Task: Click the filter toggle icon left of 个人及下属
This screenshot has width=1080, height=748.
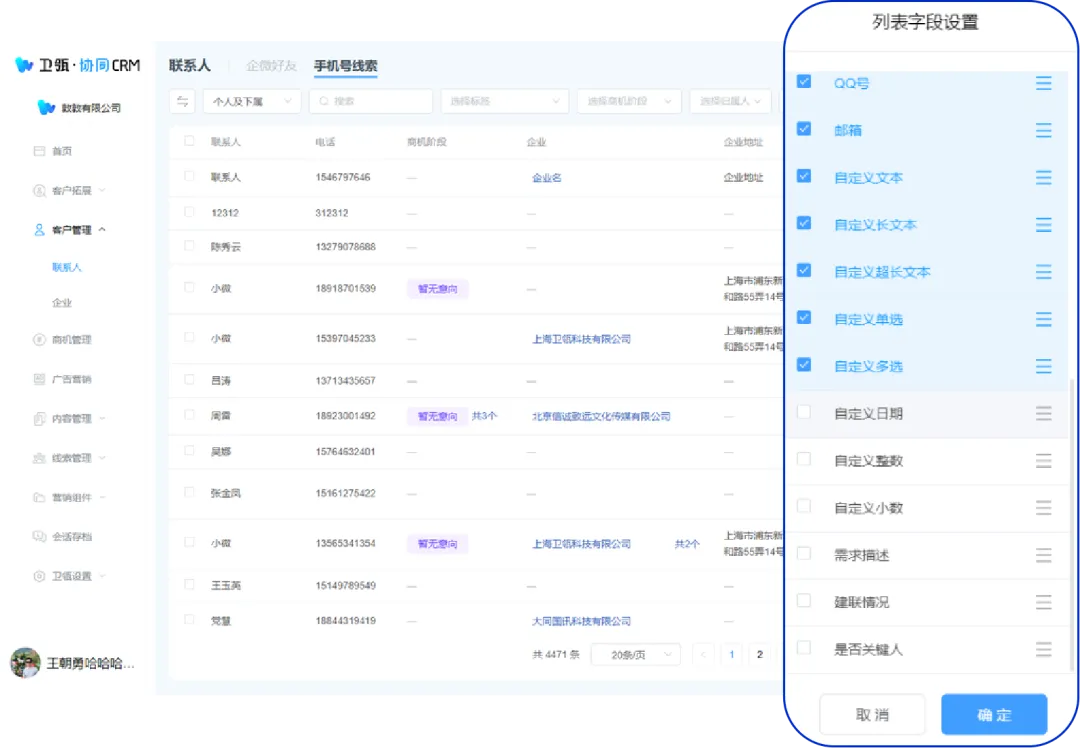Action: pyautogui.click(x=182, y=101)
